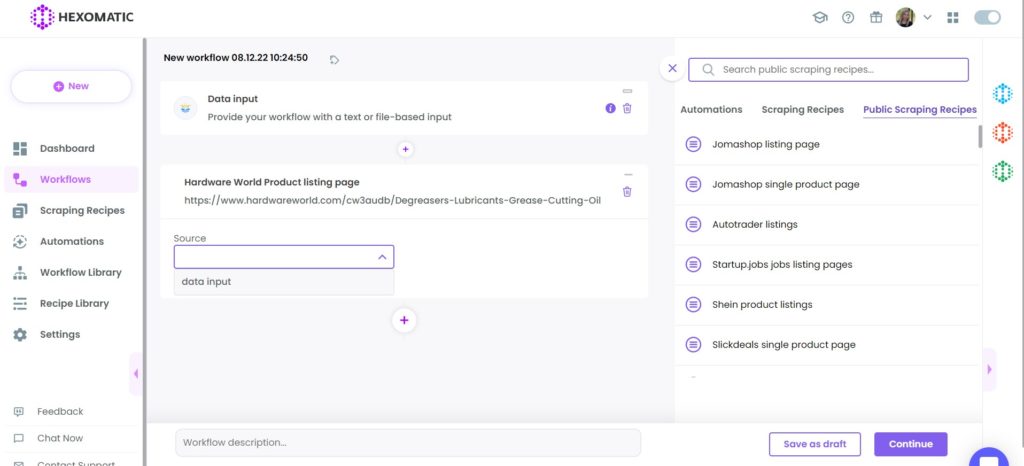1024x466 pixels.
Task: Click the Dashboard icon
Action: coord(20,148)
